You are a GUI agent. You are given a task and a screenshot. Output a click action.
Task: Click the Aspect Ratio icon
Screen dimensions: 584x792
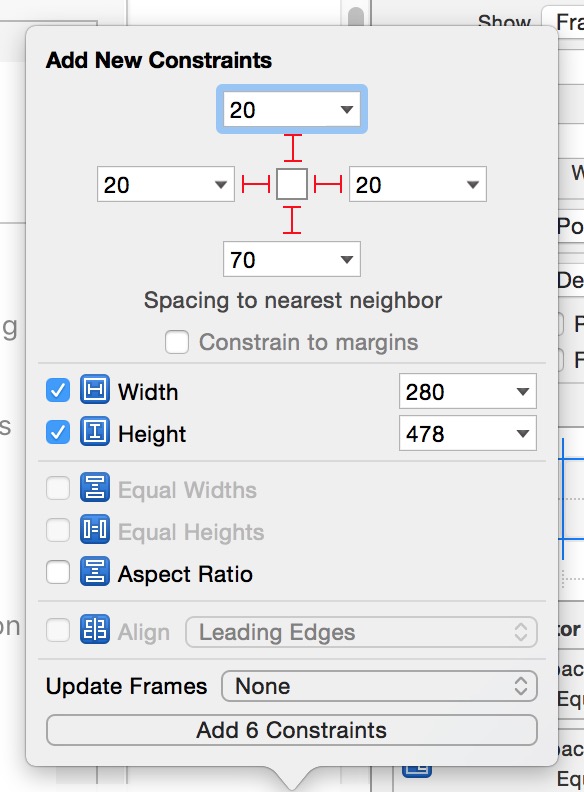(x=94, y=571)
